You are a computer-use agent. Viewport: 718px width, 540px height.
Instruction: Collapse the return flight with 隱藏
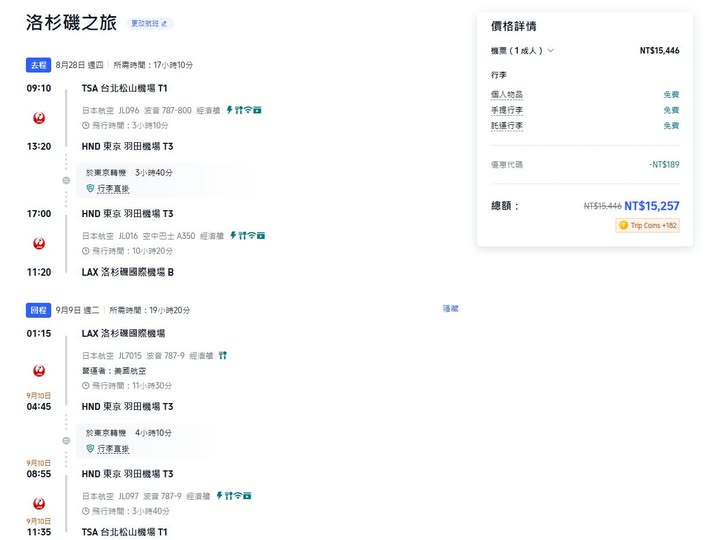450,309
